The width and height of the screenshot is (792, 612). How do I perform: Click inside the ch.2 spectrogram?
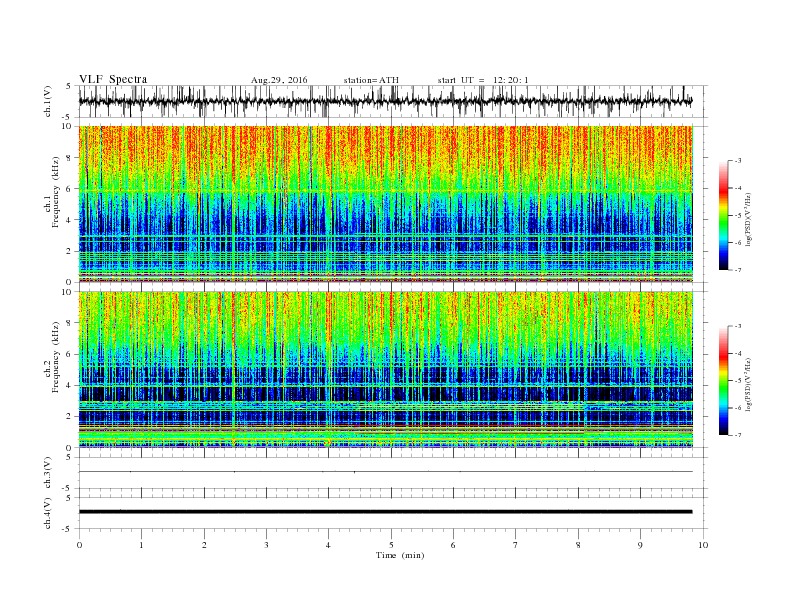385,369
